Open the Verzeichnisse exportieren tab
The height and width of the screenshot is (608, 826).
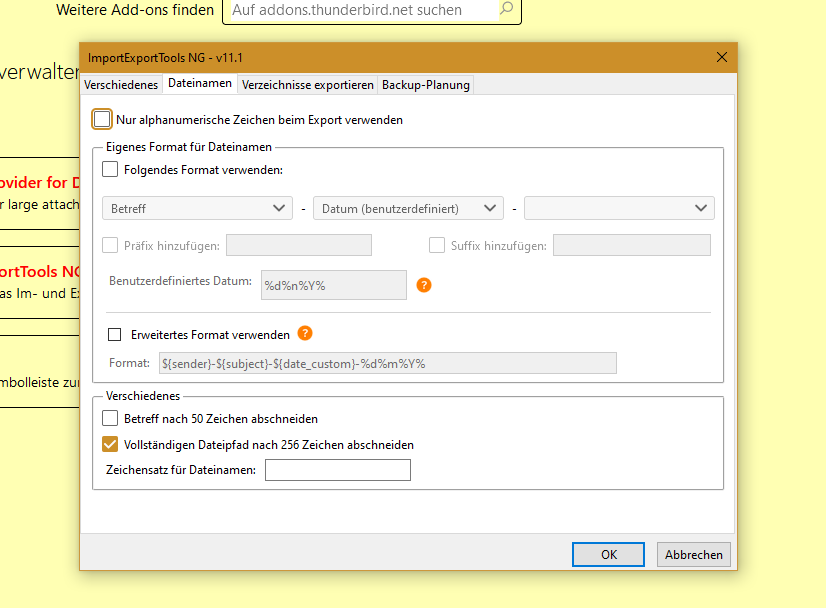[x=308, y=85]
